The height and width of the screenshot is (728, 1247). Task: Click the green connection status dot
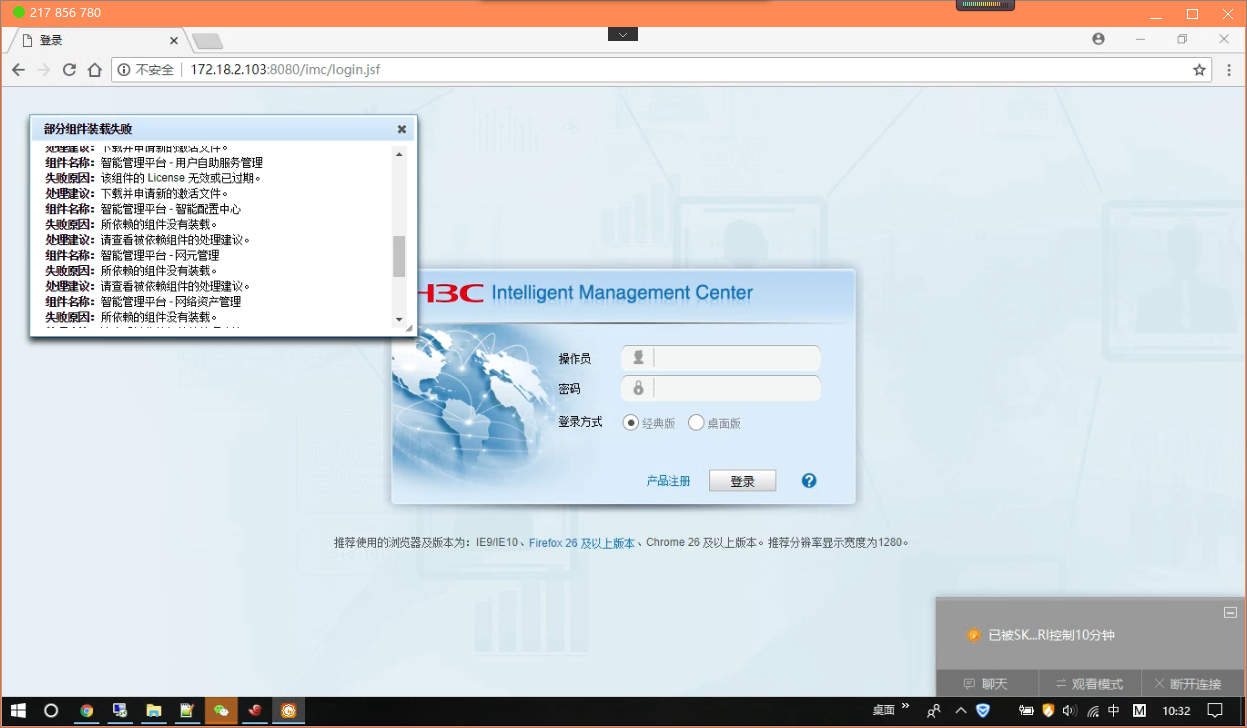click(x=18, y=13)
